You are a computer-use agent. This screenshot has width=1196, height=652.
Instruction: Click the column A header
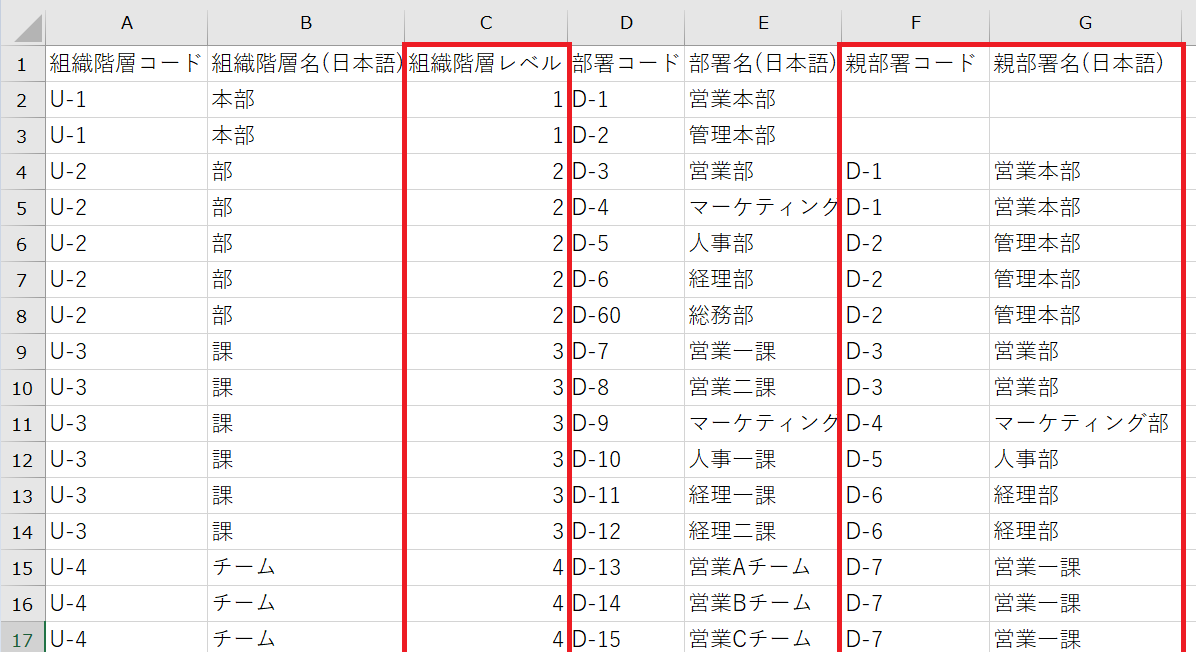click(126, 23)
